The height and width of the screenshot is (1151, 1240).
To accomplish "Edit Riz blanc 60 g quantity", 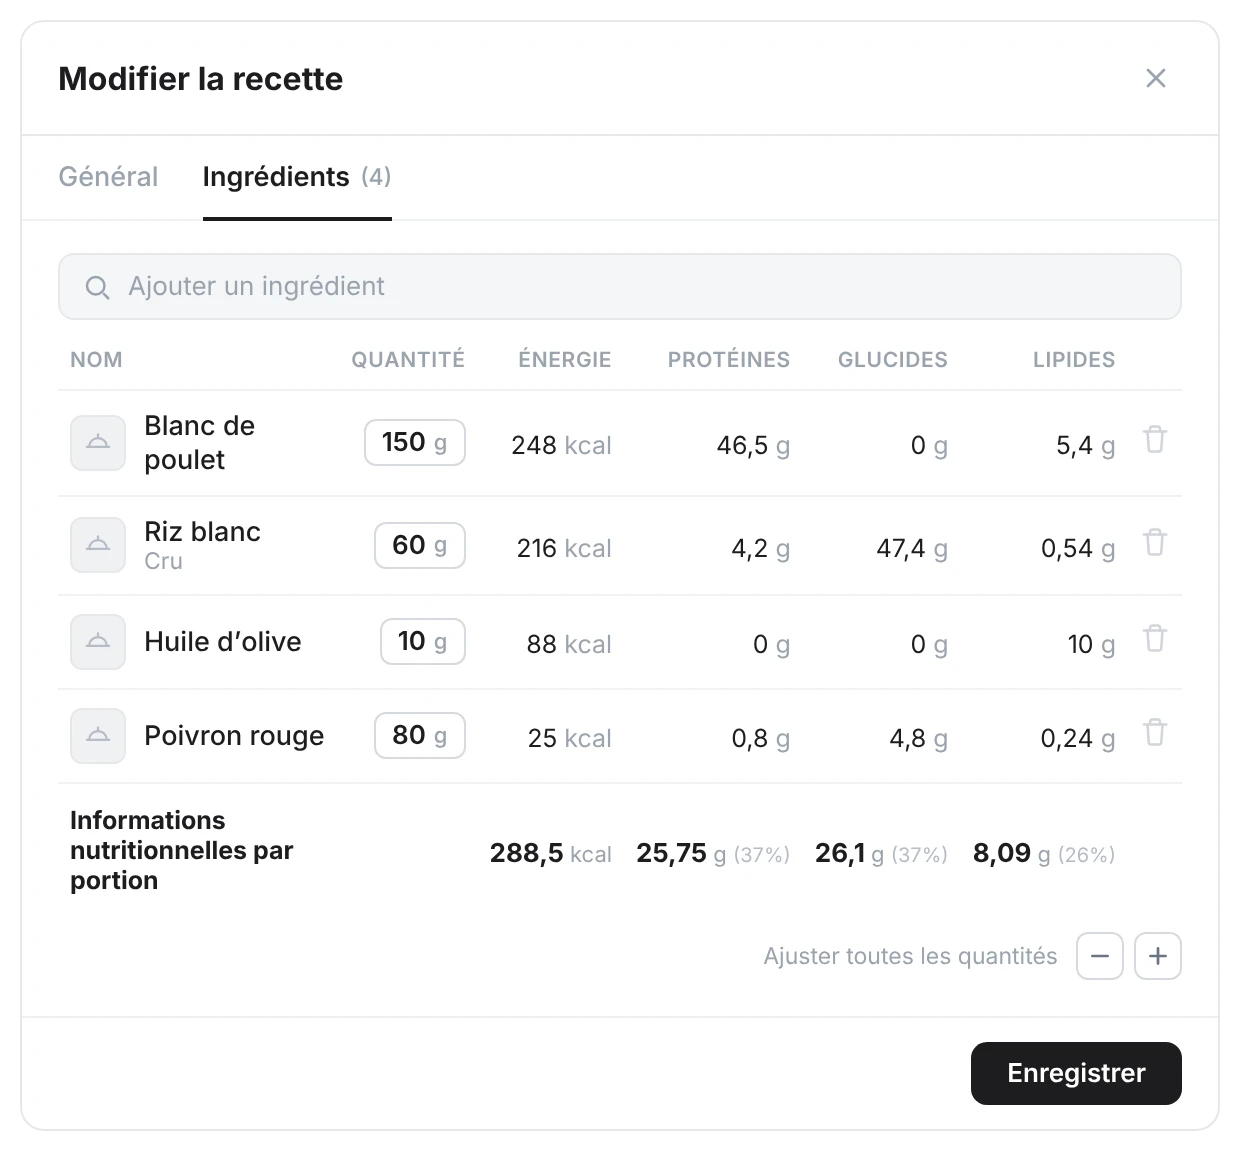I will pos(420,545).
